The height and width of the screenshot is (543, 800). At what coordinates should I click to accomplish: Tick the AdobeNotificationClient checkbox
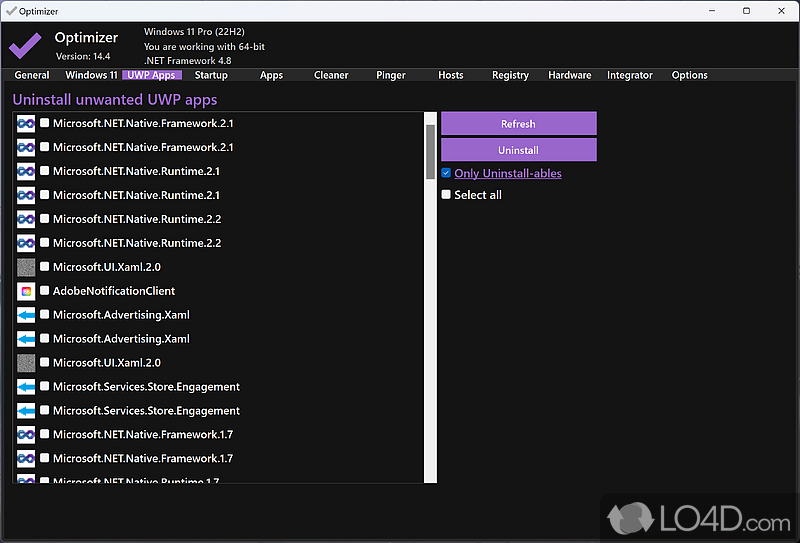(45, 290)
